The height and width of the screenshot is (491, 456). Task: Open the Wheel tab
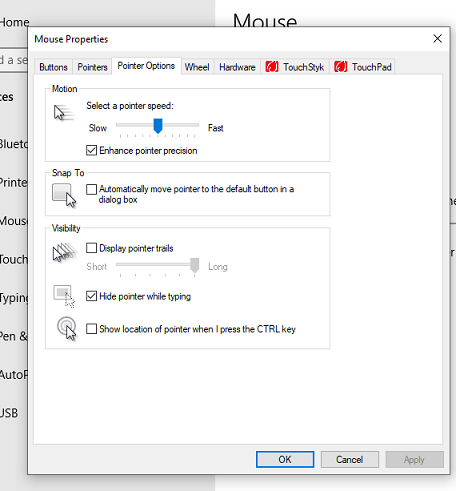tap(197, 67)
